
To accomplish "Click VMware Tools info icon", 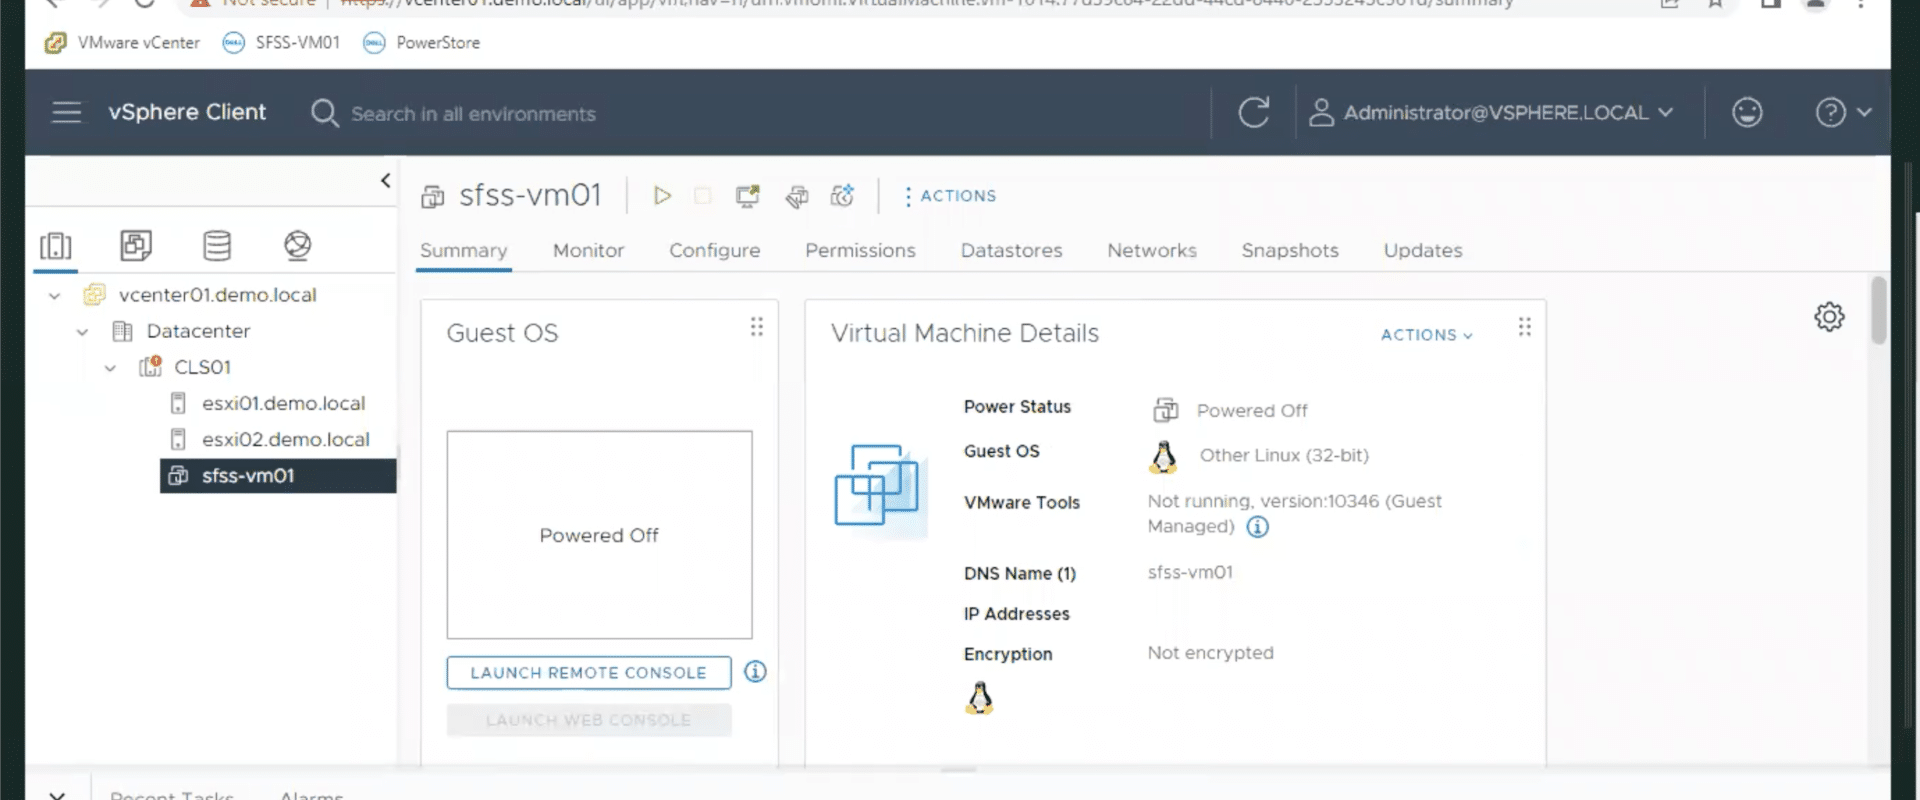I will coord(1257,527).
